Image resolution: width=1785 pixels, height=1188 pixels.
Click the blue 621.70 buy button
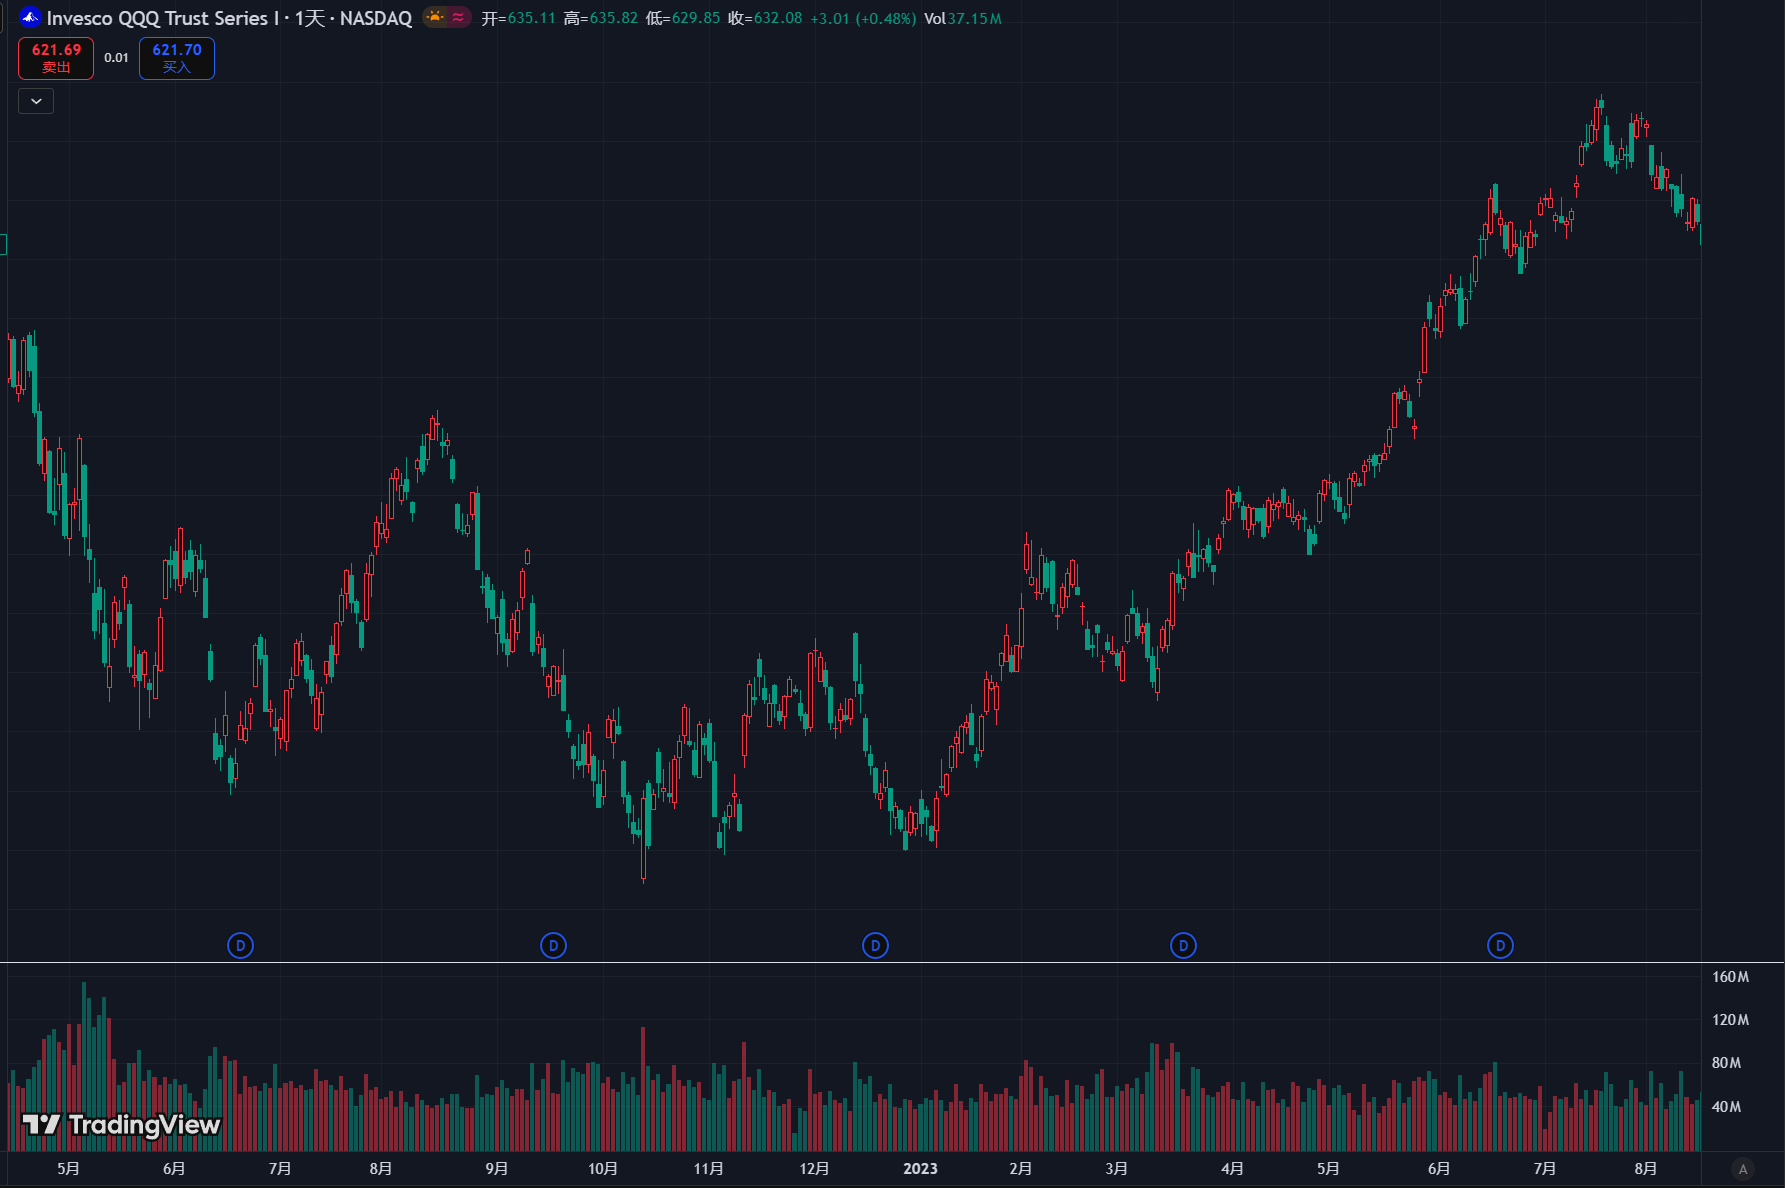[x=177, y=58]
